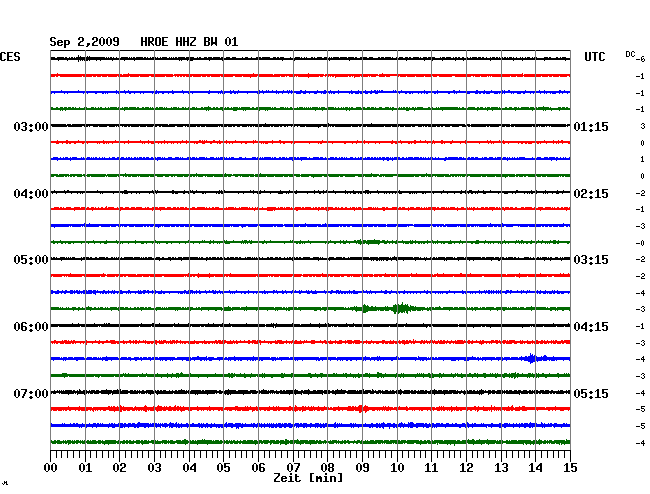Select minute 15 on the time axis
Viewport: 650px width, 494px height.
(x=570, y=467)
